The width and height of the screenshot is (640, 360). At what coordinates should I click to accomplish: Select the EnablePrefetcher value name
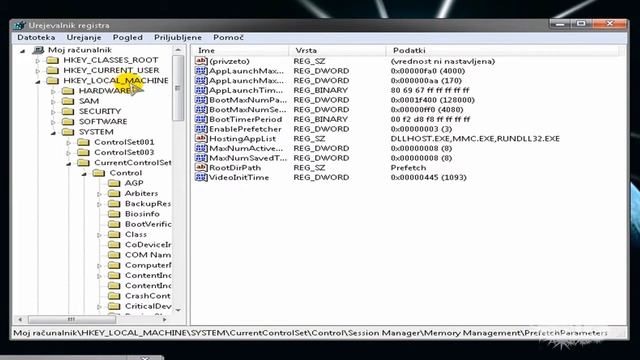click(245, 129)
